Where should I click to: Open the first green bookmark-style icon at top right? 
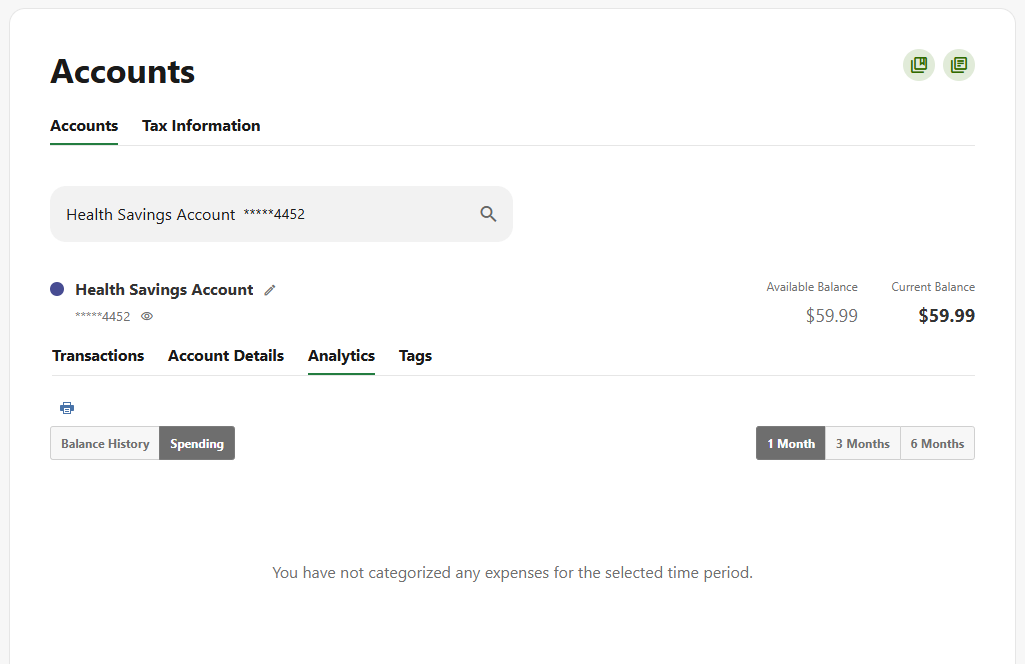pos(918,65)
